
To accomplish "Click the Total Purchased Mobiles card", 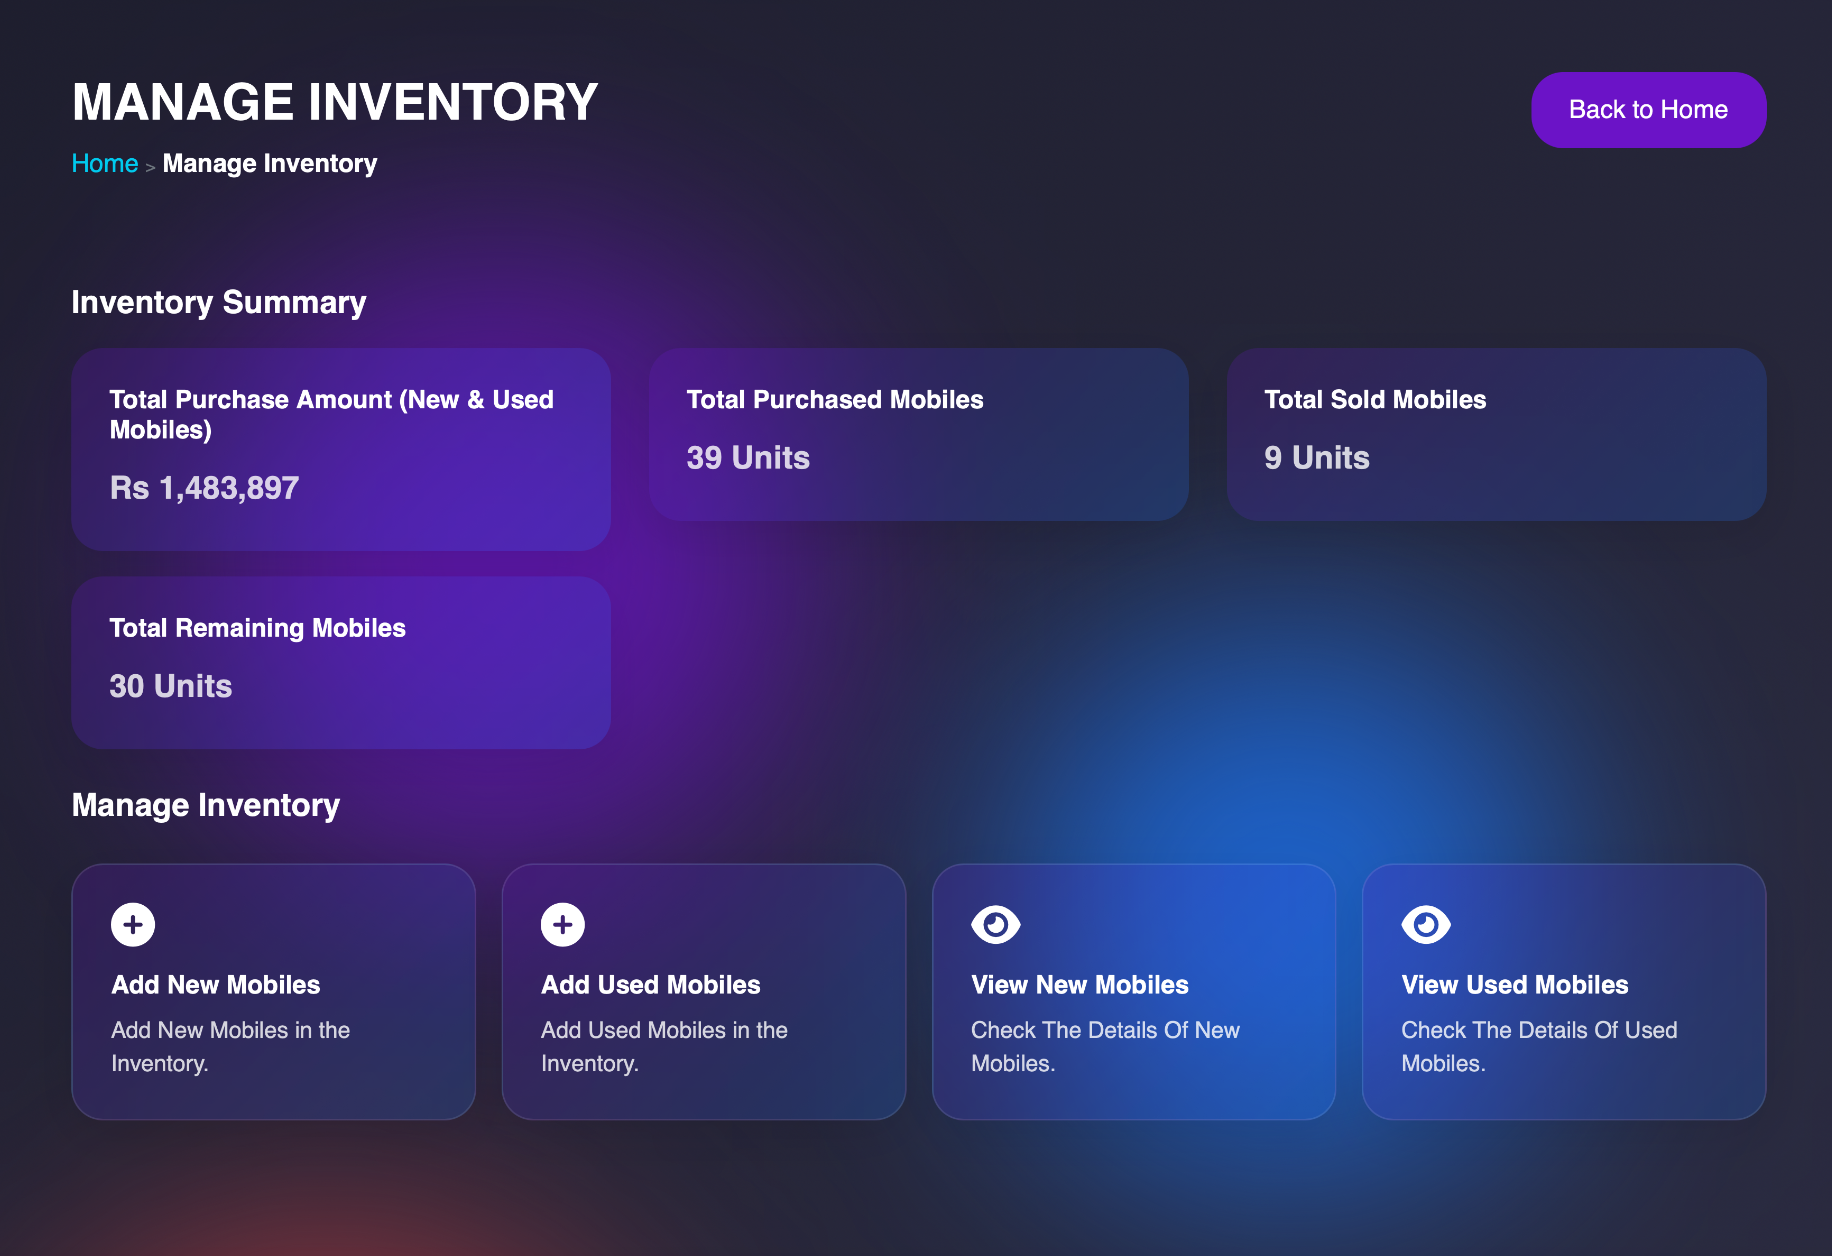I will [x=919, y=435].
